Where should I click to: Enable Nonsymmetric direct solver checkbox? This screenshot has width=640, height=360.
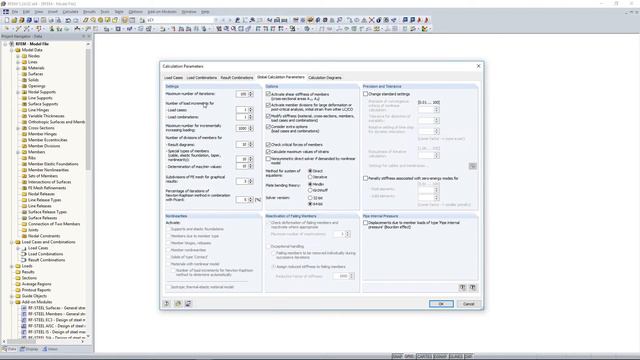coord(268,158)
